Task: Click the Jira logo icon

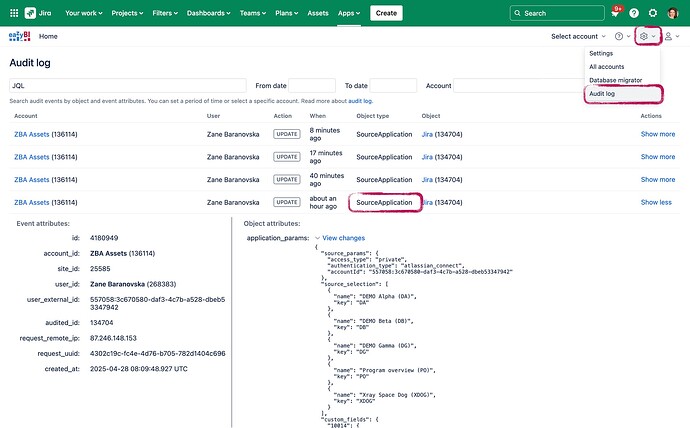Action: [30, 13]
